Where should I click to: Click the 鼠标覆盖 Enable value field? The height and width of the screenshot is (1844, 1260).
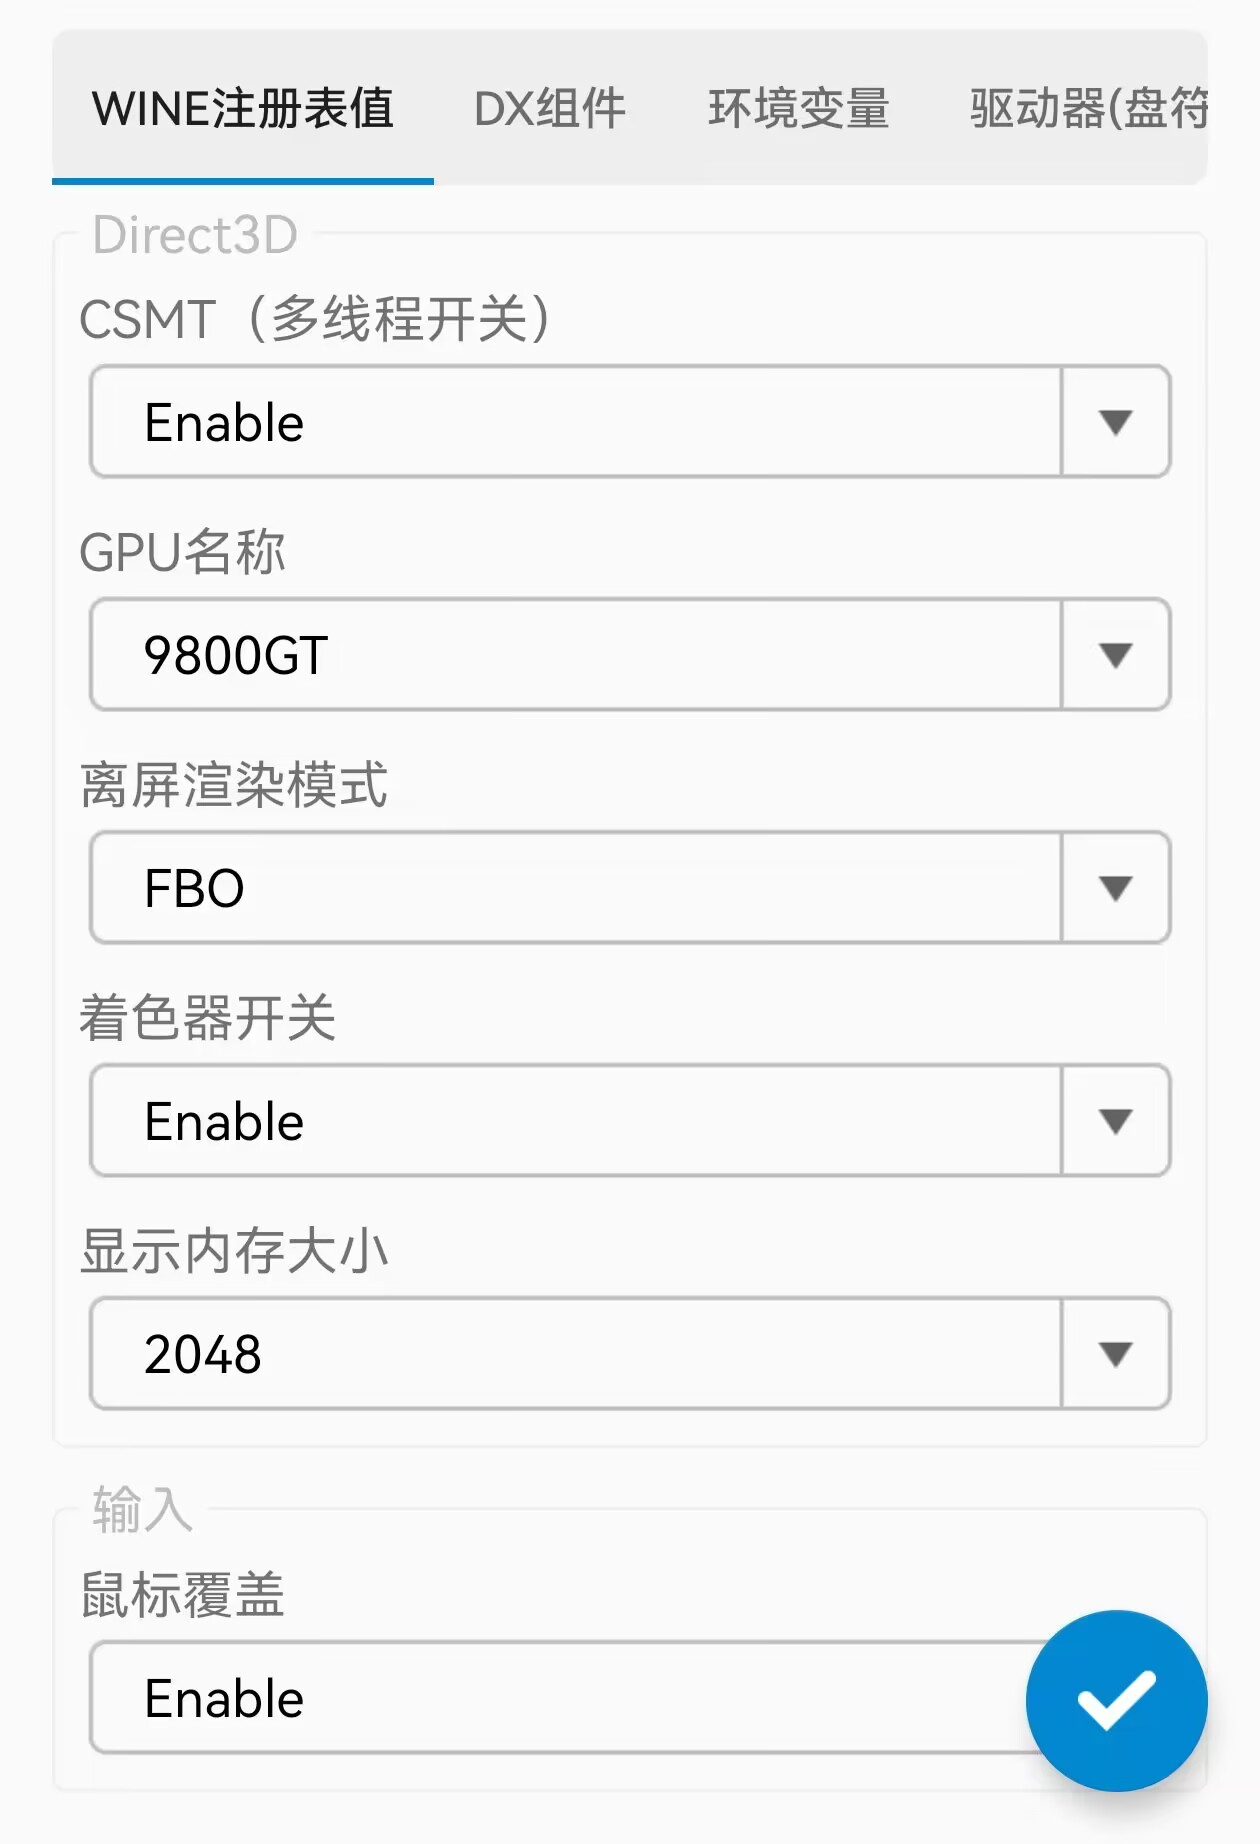[x=560, y=1698]
